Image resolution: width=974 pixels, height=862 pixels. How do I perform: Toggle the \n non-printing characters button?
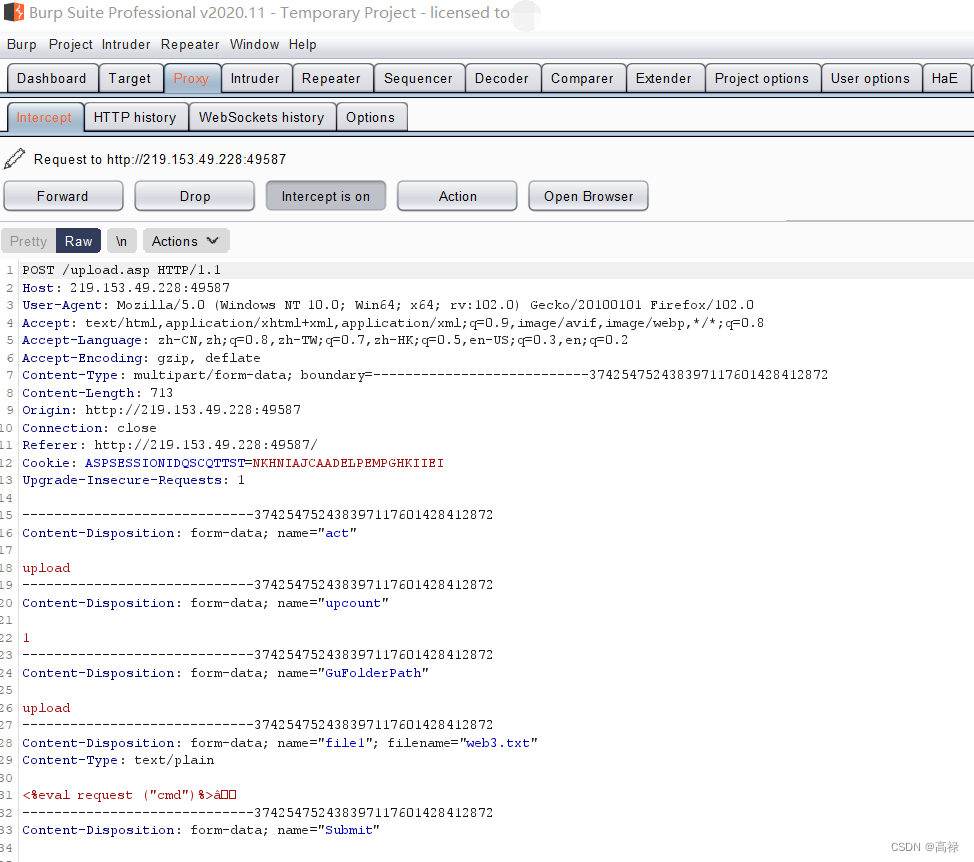pos(121,241)
